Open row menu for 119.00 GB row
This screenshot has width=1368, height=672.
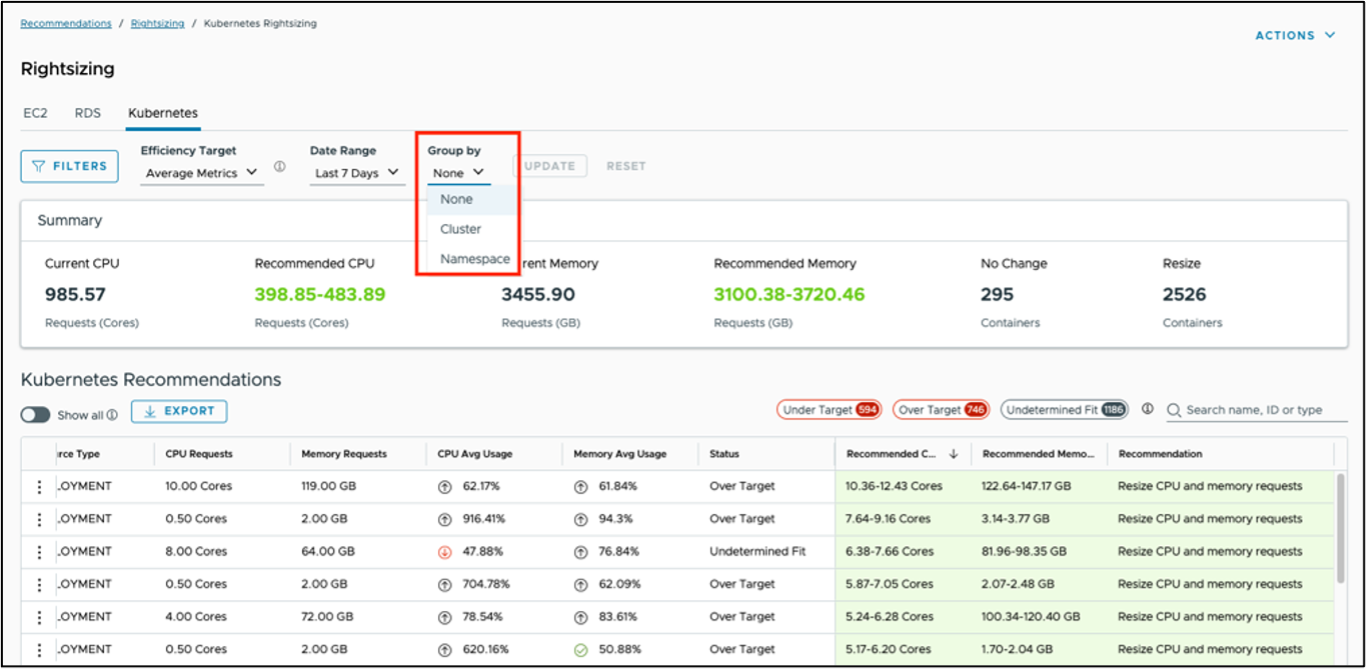pyautogui.click(x=39, y=487)
